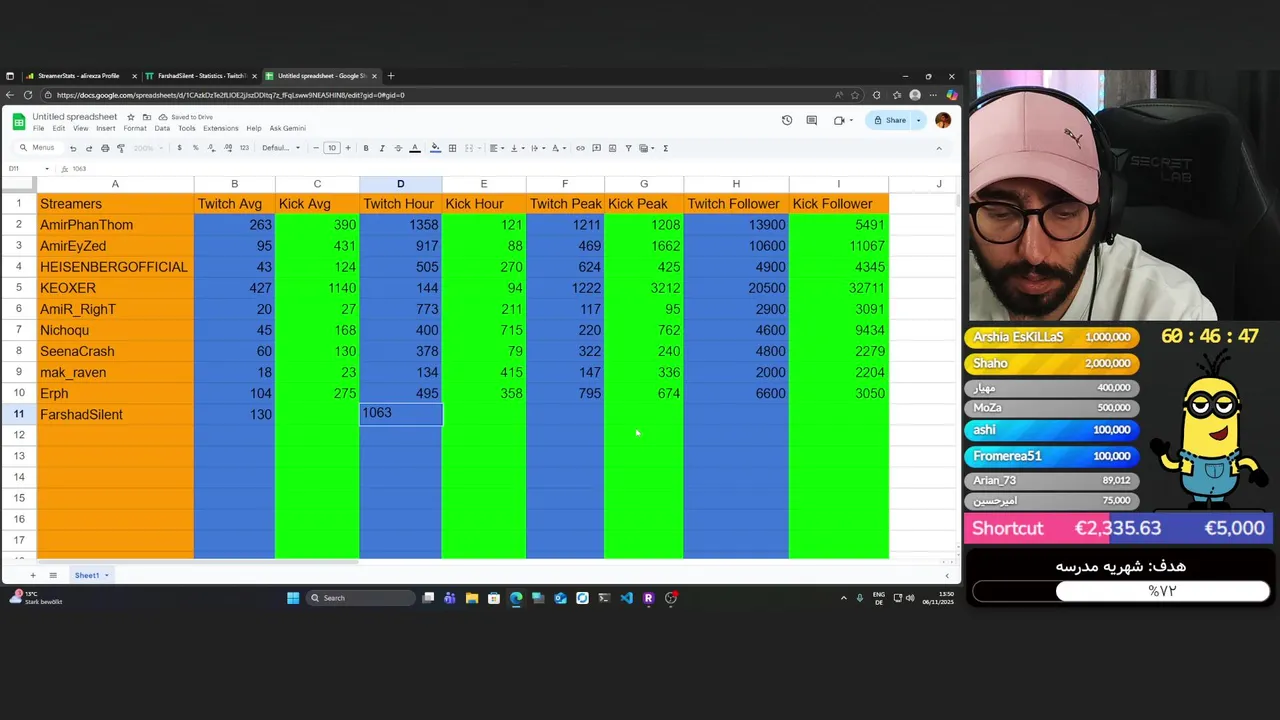Click the Share button
This screenshot has width=1280, height=720.
(x=890, y=120)
